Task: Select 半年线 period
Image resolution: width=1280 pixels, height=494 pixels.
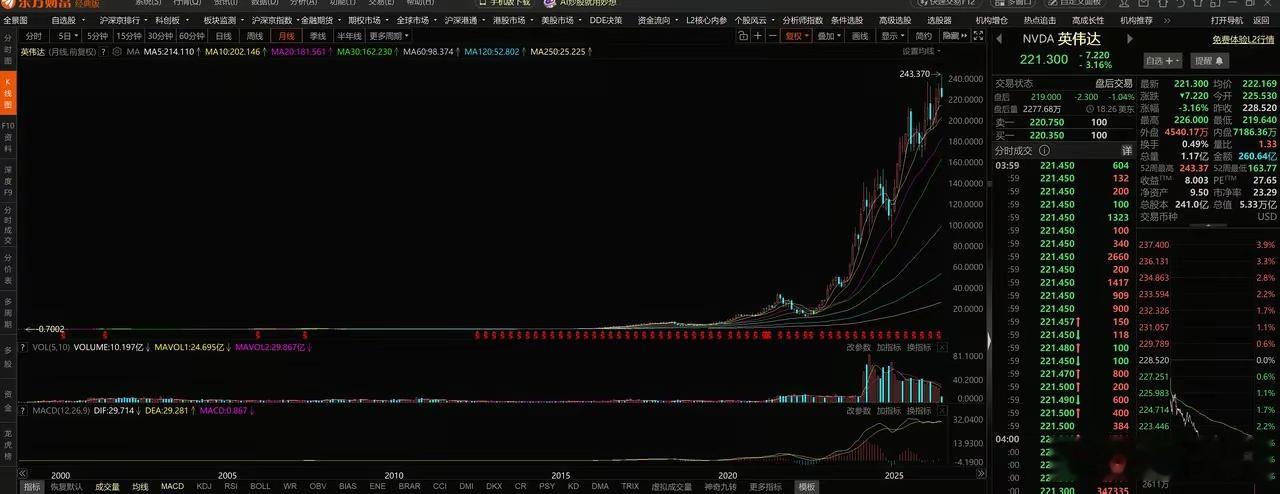Action: tap(349, 36)
